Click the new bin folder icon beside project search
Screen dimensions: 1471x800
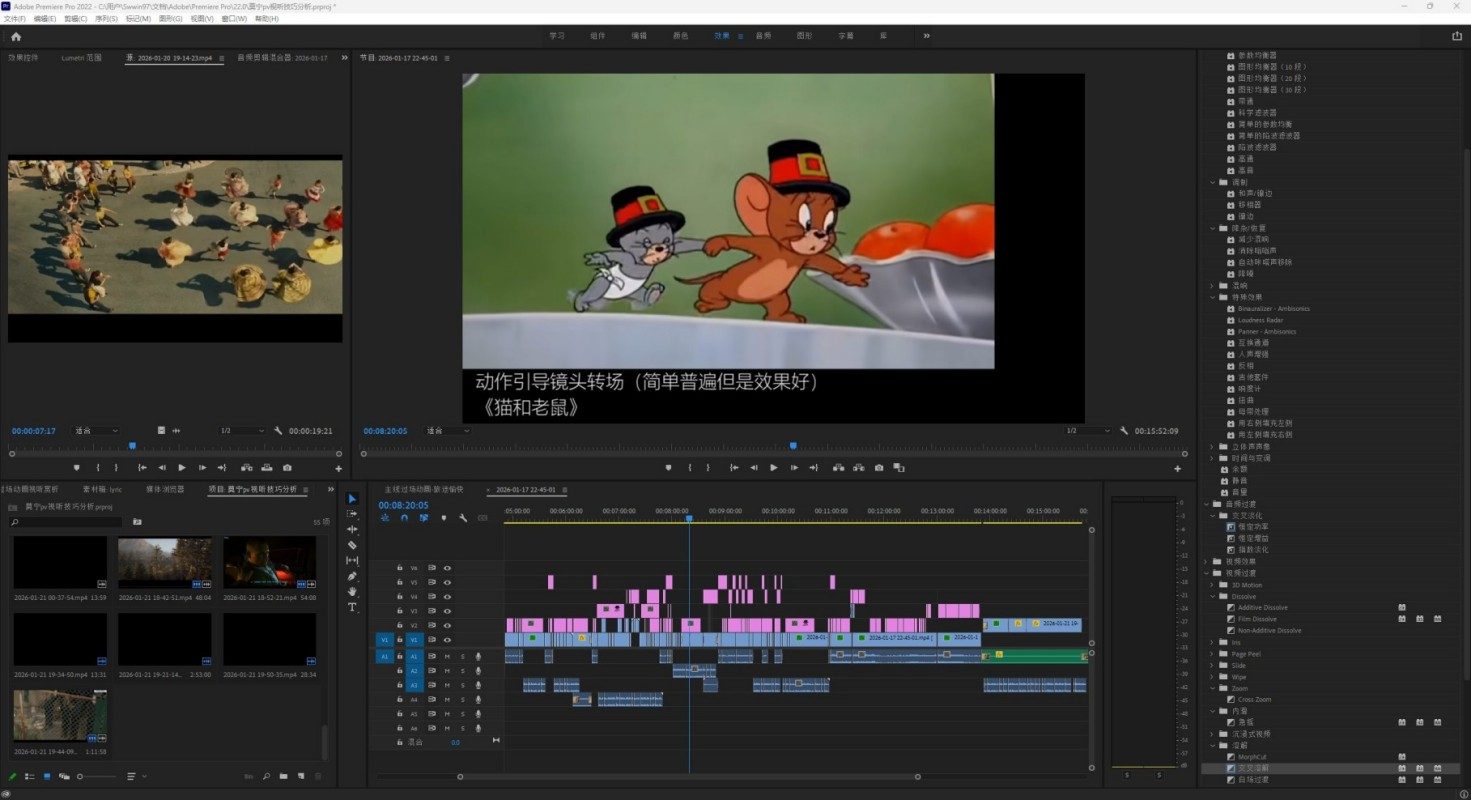pos(137,522)
